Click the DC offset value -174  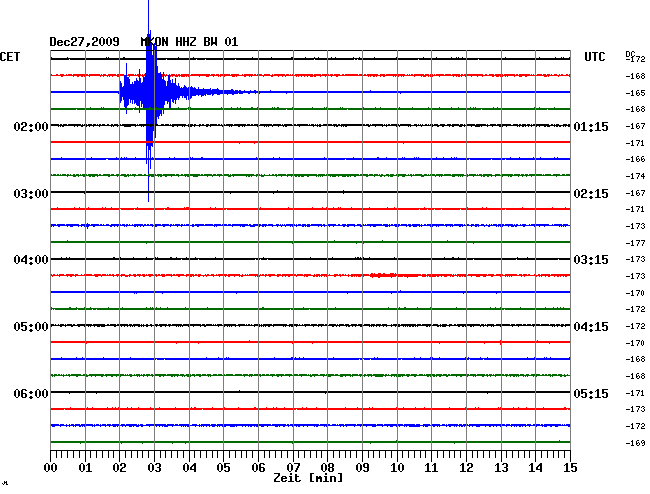[x=635, y=176]
